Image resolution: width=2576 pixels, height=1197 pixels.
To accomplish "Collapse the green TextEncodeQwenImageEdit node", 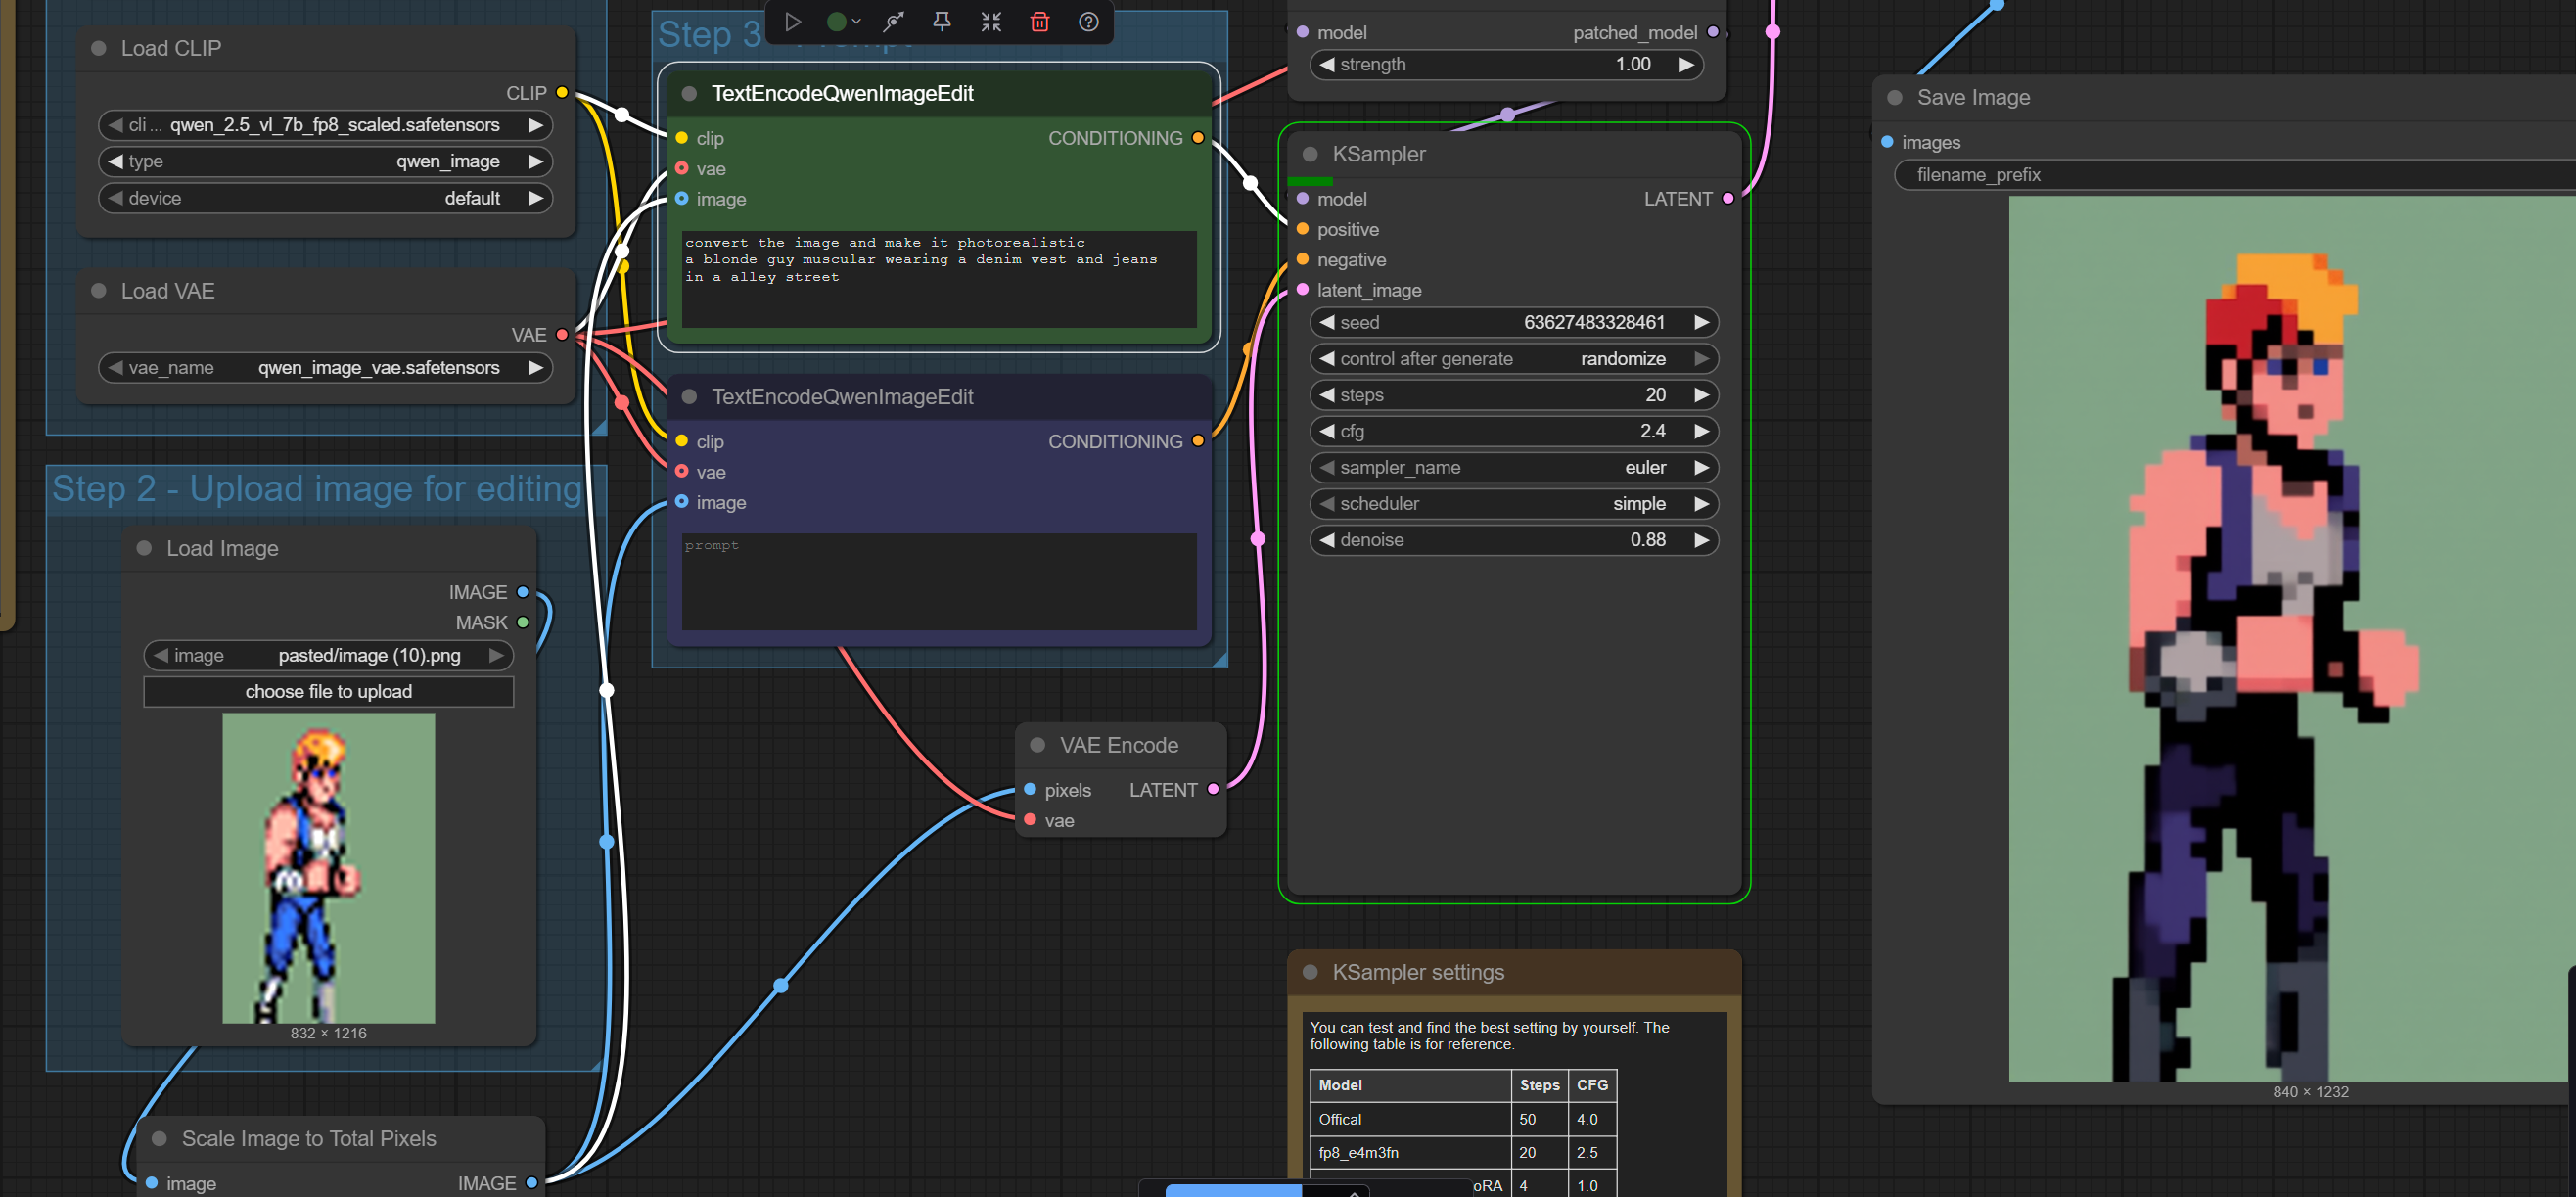I will pos(689,93).
